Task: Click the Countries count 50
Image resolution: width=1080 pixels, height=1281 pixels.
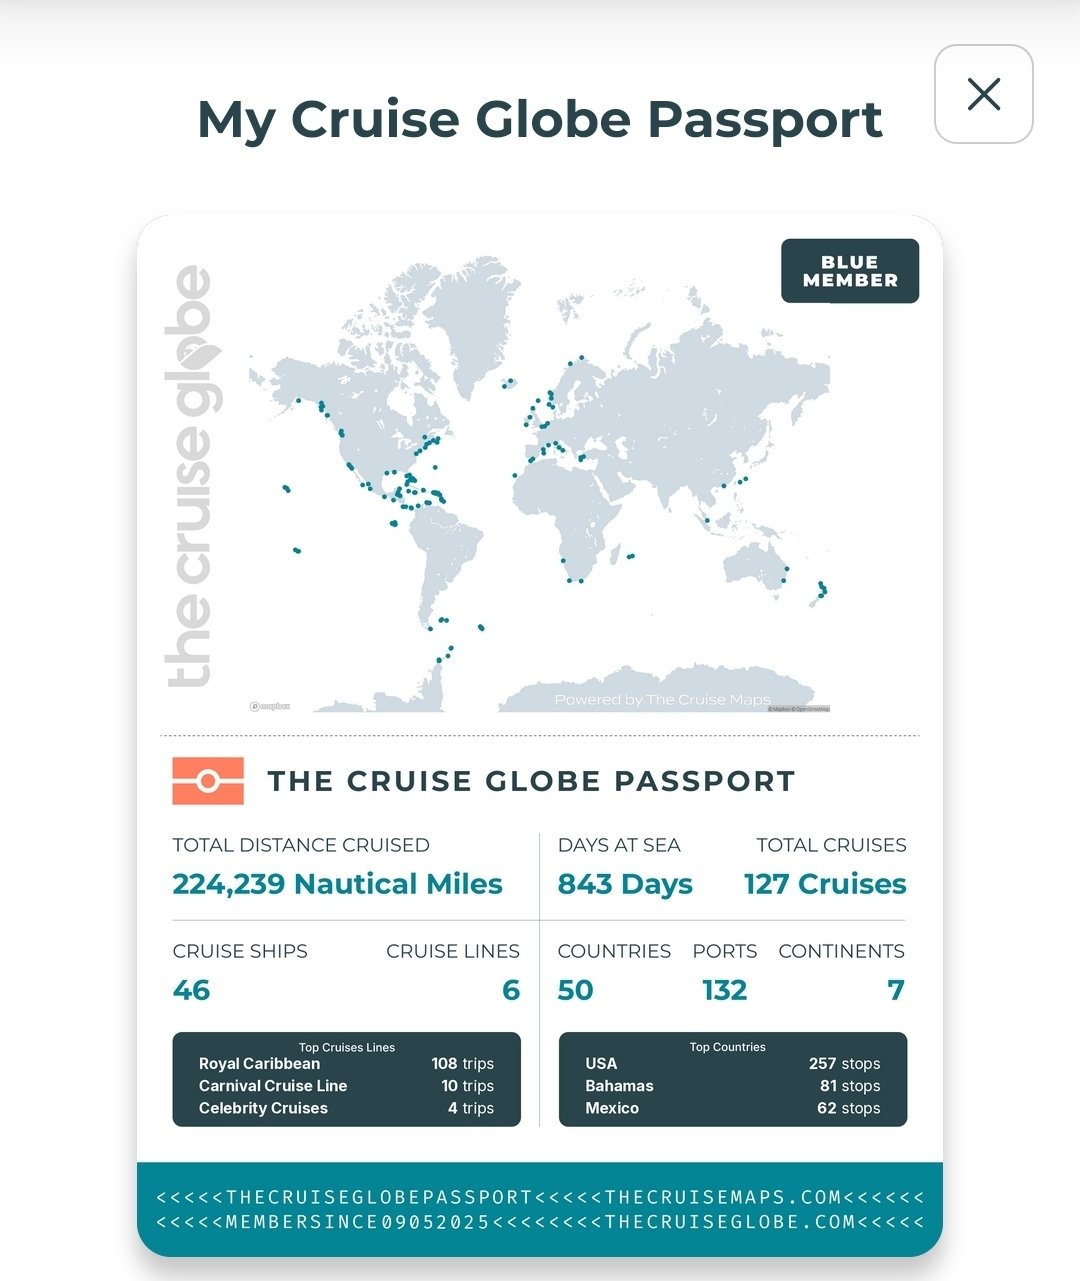Action: (575, 990)
